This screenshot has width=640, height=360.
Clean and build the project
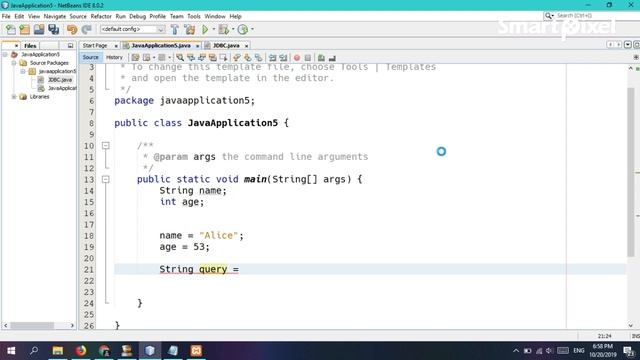(x=190, y=29)
